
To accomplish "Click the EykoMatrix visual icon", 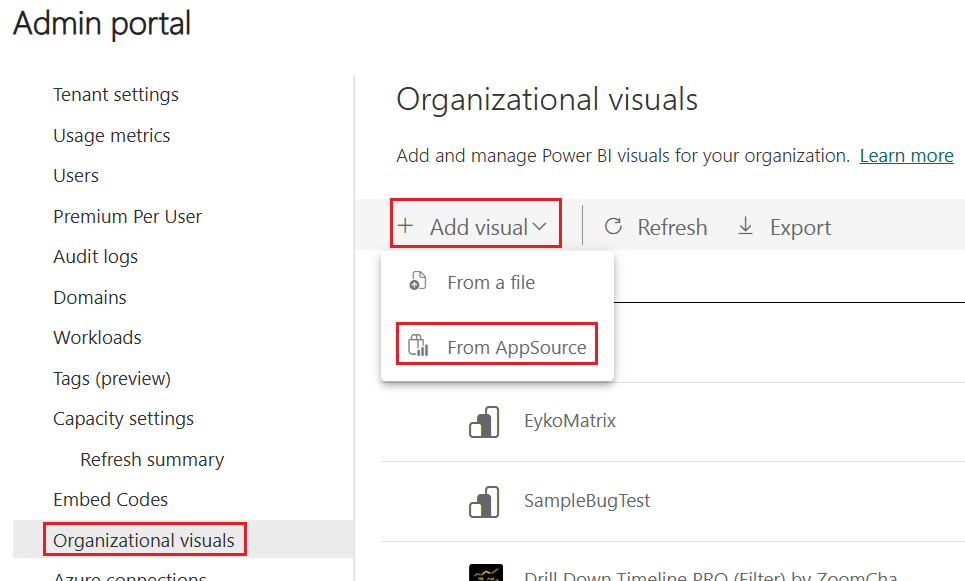I will [484, 421].
